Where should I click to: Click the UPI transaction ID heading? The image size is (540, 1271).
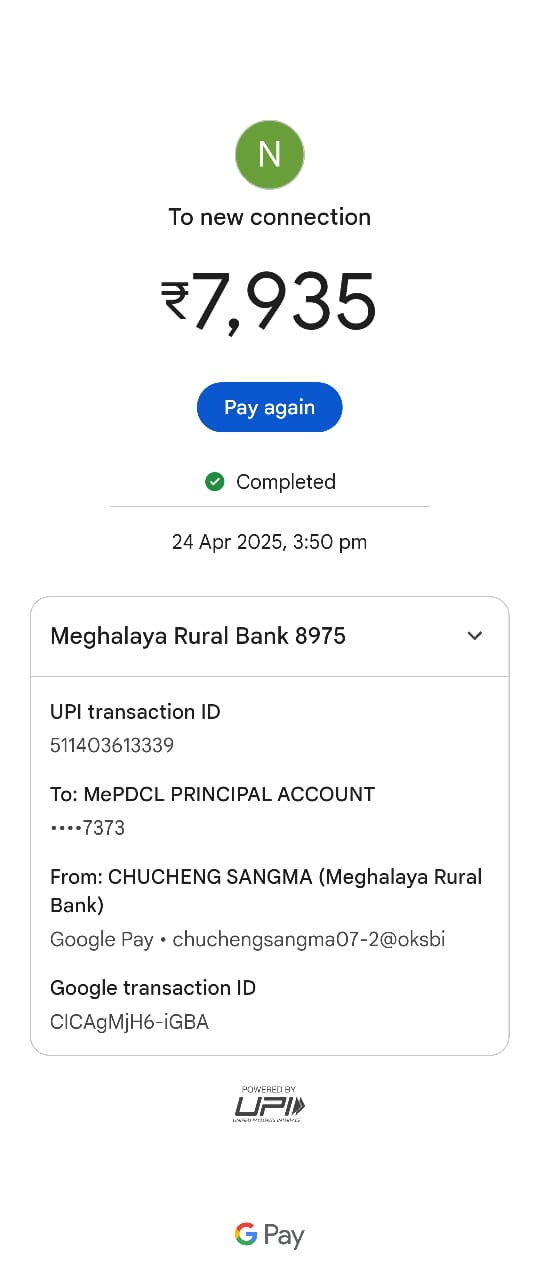pos(135,712)
